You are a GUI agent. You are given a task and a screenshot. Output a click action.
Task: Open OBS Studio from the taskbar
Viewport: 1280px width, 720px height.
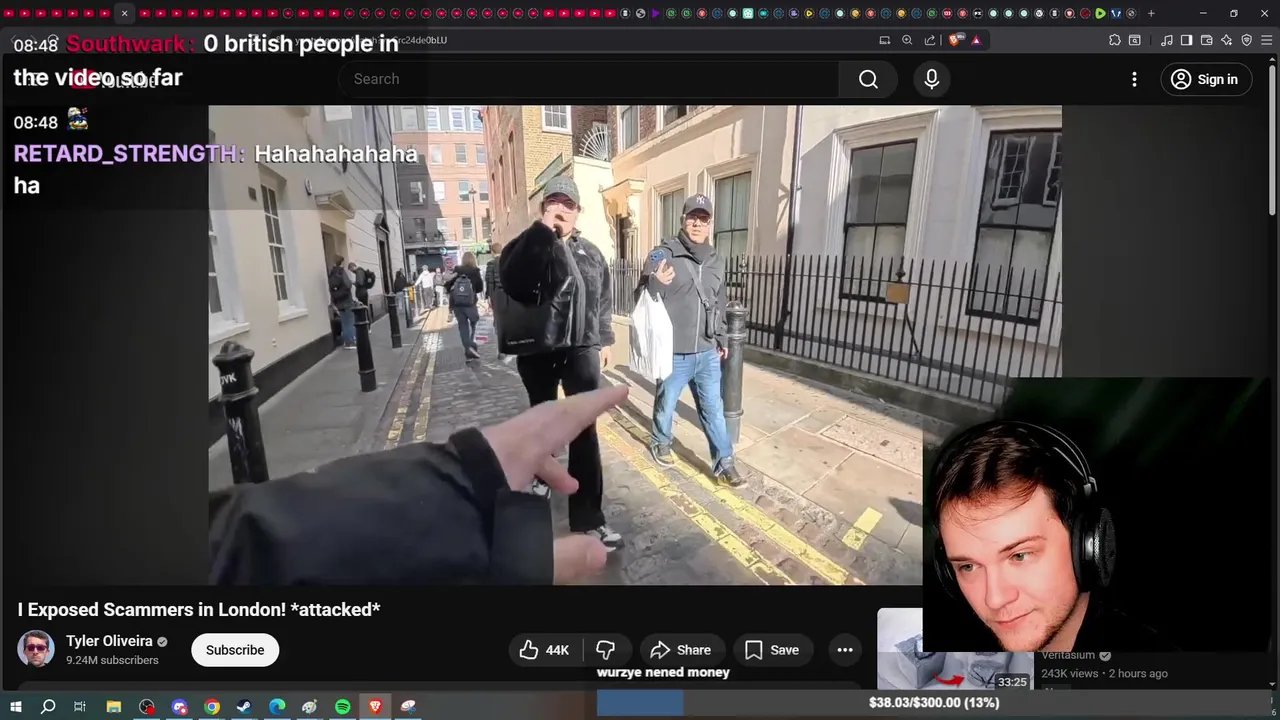pyautogui.click(x=147, y=707)
